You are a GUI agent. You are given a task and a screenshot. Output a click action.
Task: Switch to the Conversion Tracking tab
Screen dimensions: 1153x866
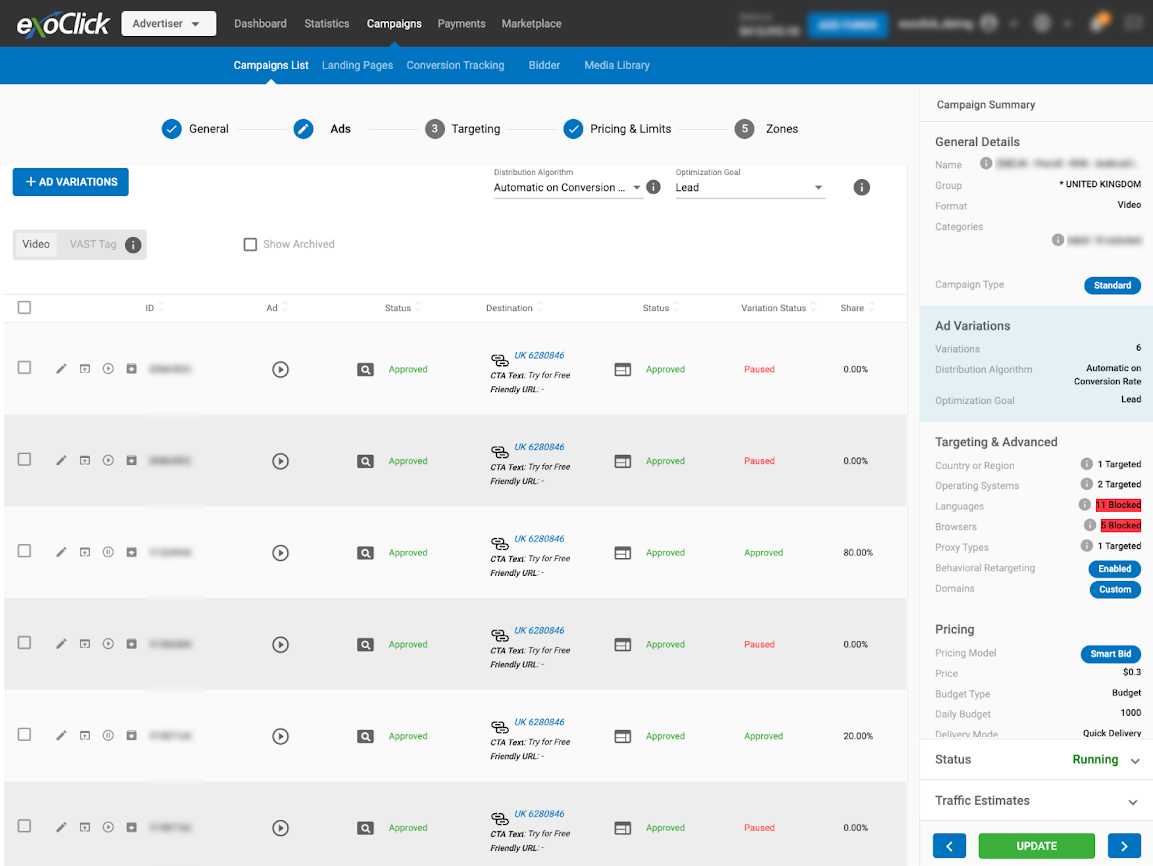[455, 65]
